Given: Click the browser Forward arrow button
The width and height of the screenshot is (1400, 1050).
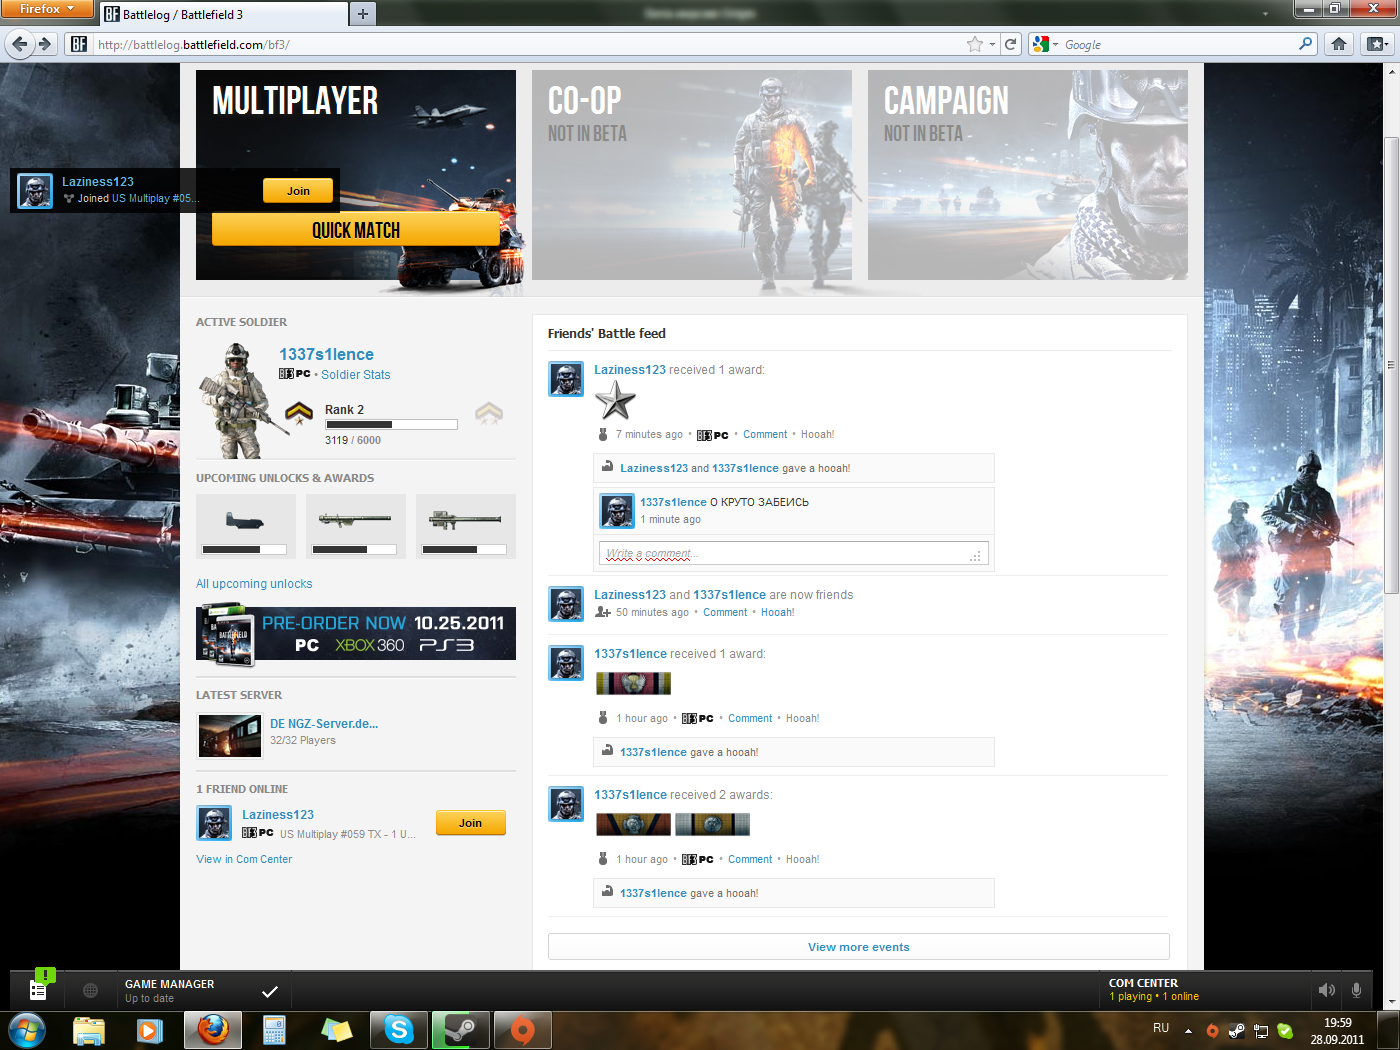Looking at the screenshot, I should click(x=45, y=44).
